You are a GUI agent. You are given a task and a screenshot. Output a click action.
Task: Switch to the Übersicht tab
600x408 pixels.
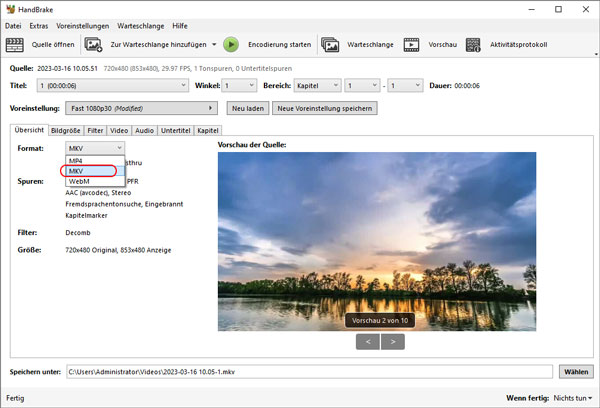pyautogui.click(x=29, y=130)
